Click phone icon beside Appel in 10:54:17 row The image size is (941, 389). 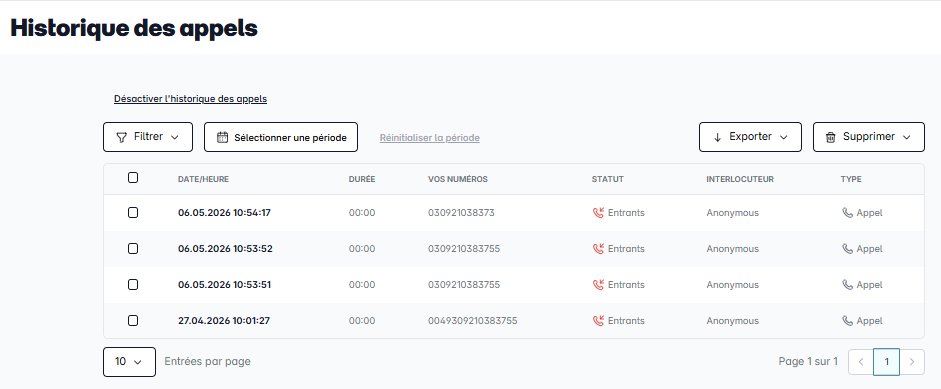coord(847,213)
